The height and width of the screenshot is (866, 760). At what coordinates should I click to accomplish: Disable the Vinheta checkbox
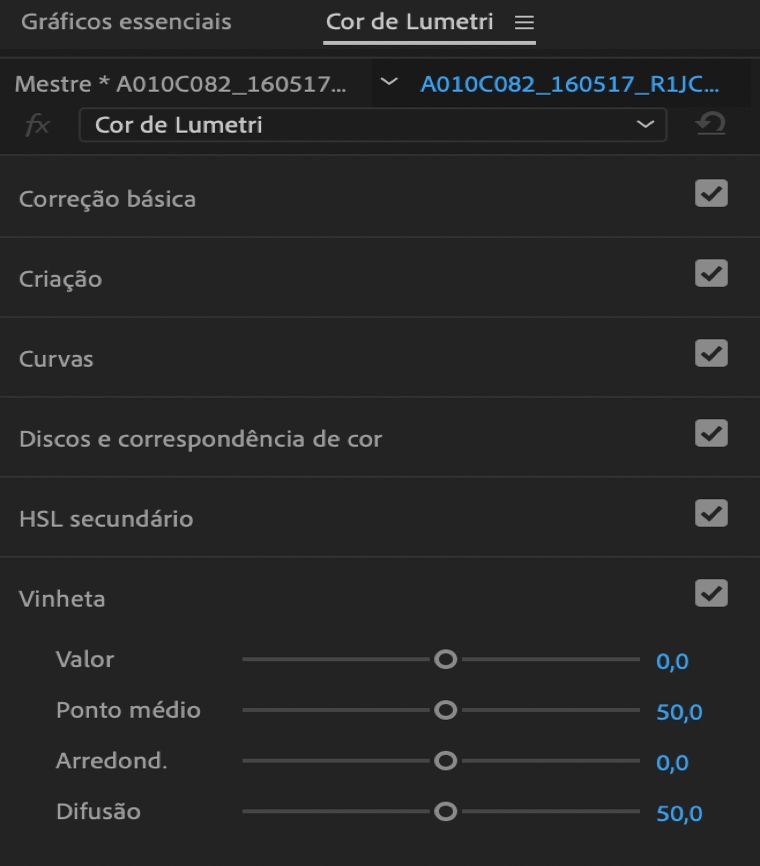click(711, 592)
